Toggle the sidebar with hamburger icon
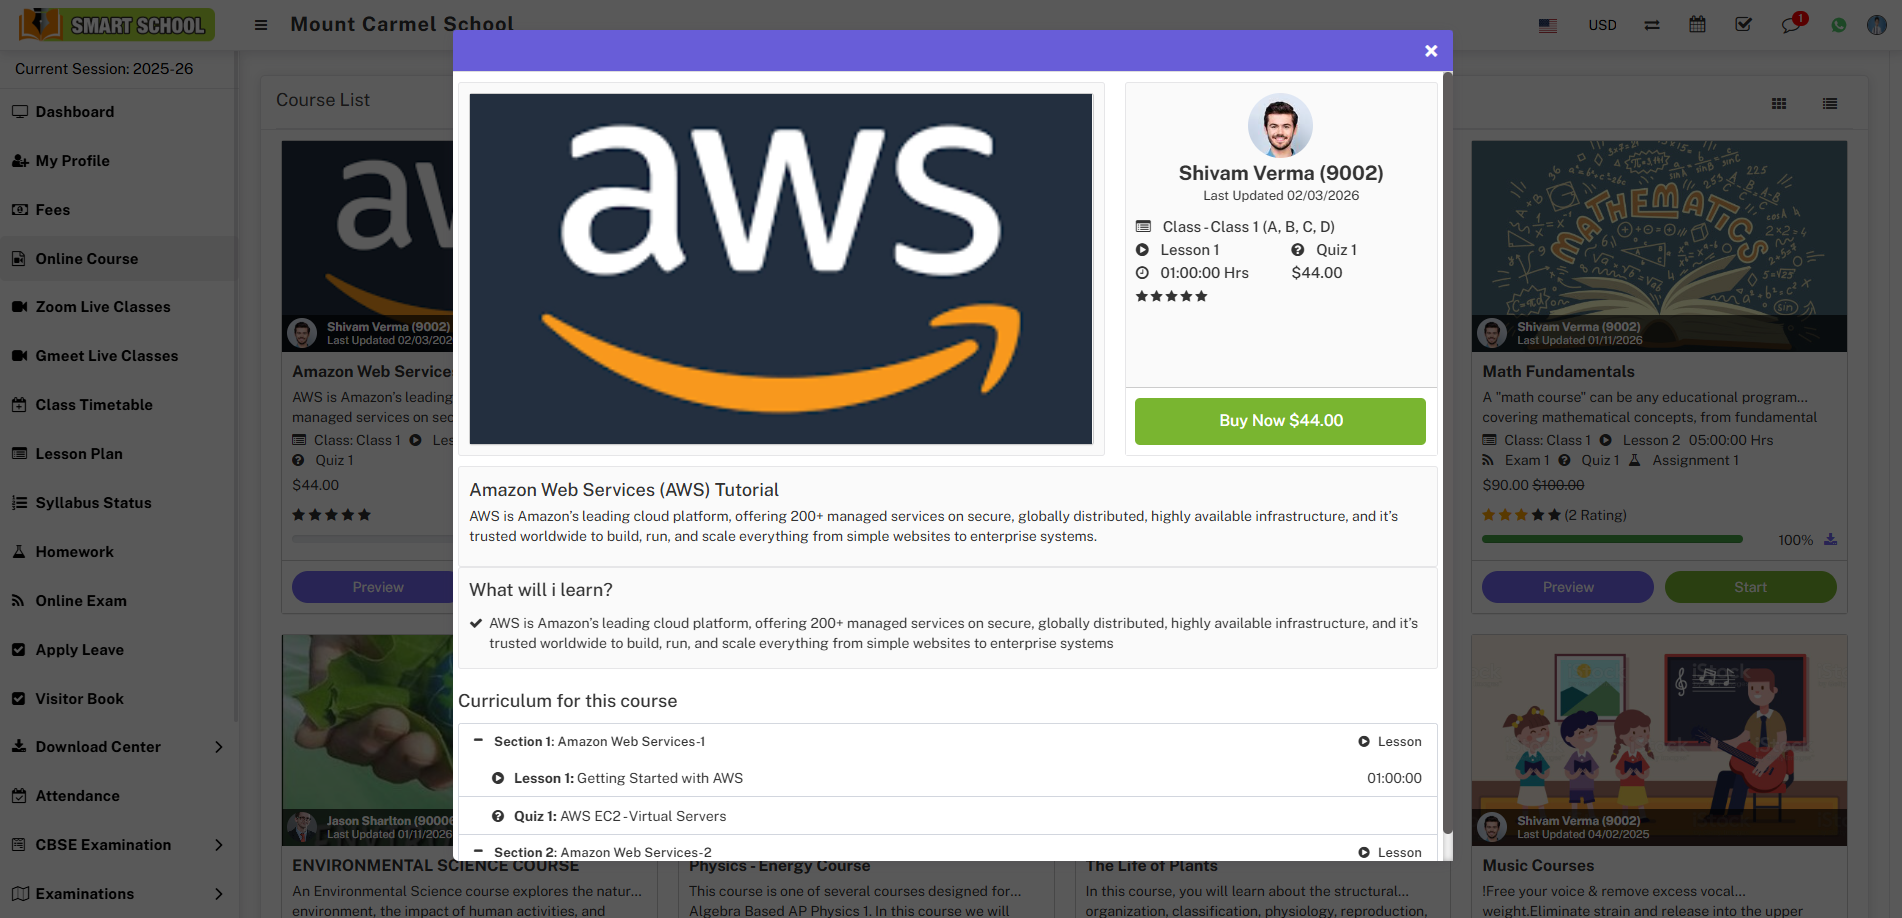Screen dimensions: 1902x918 click(x=261, y=25)
